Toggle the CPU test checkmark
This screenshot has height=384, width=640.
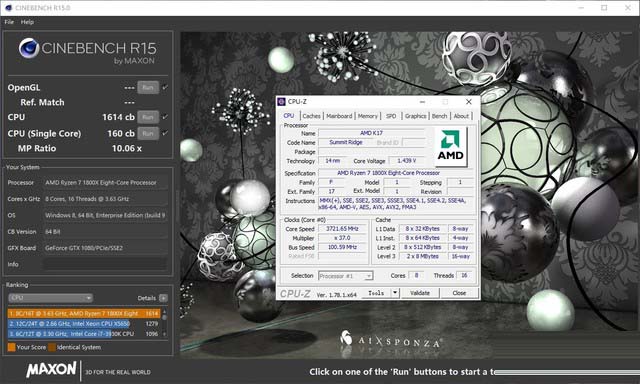(165, 117)
